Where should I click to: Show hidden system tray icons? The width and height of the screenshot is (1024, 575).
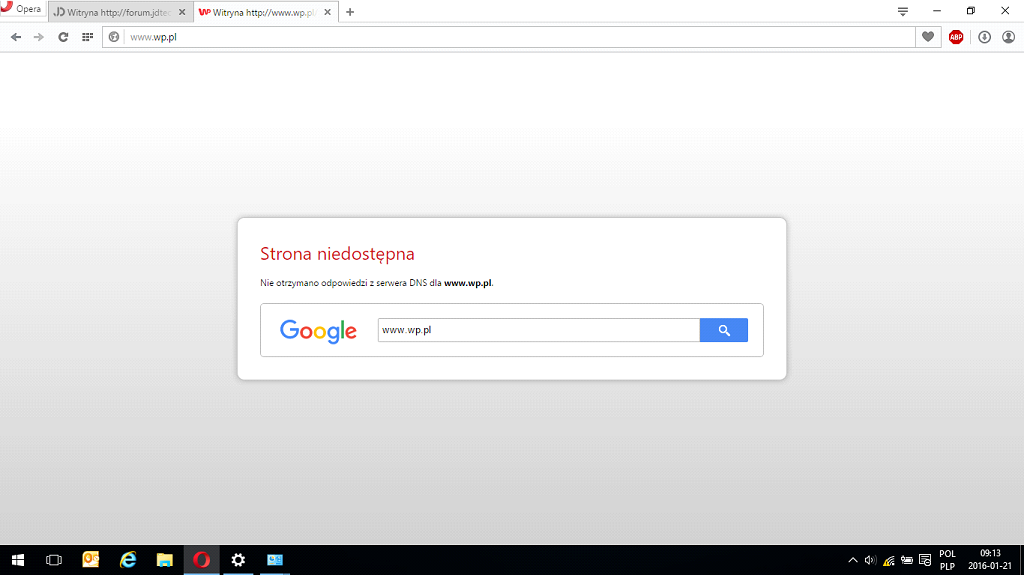tap(853, 560)
